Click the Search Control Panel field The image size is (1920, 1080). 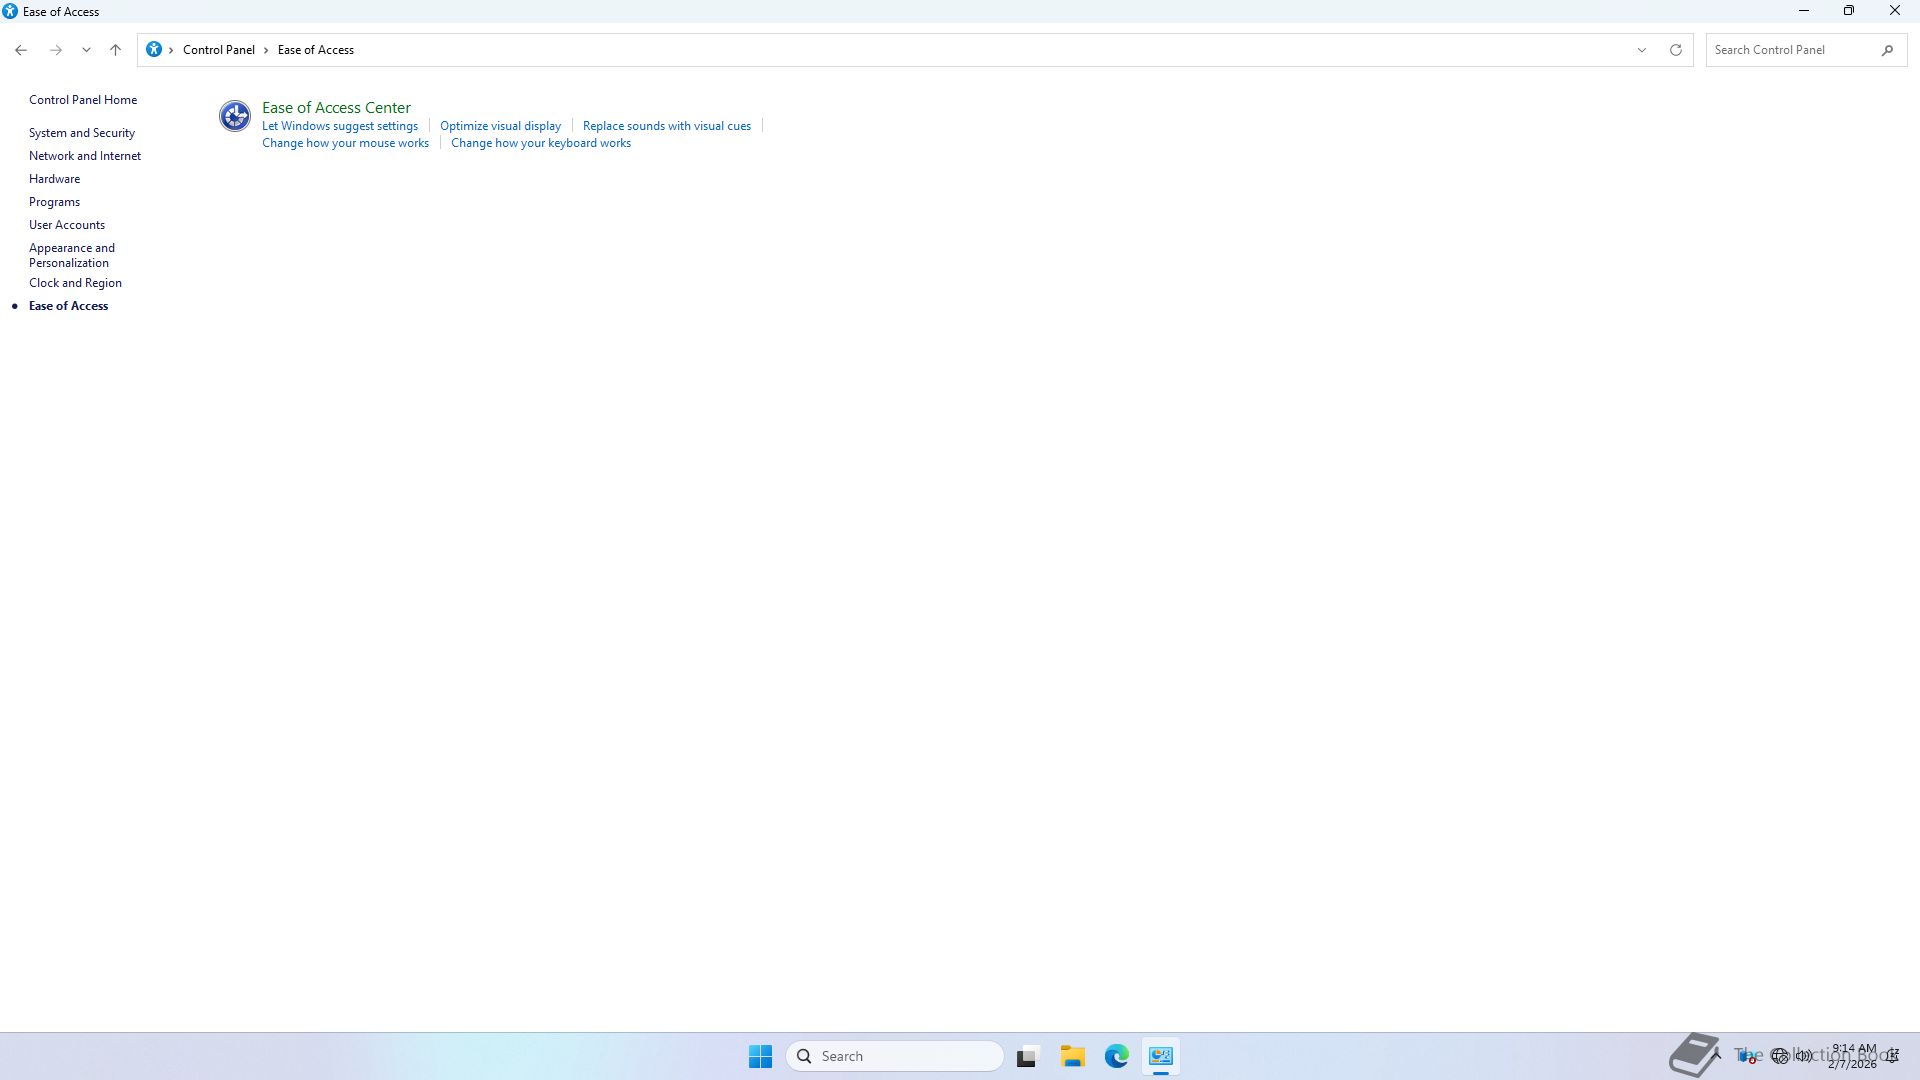pos(1790,50)
